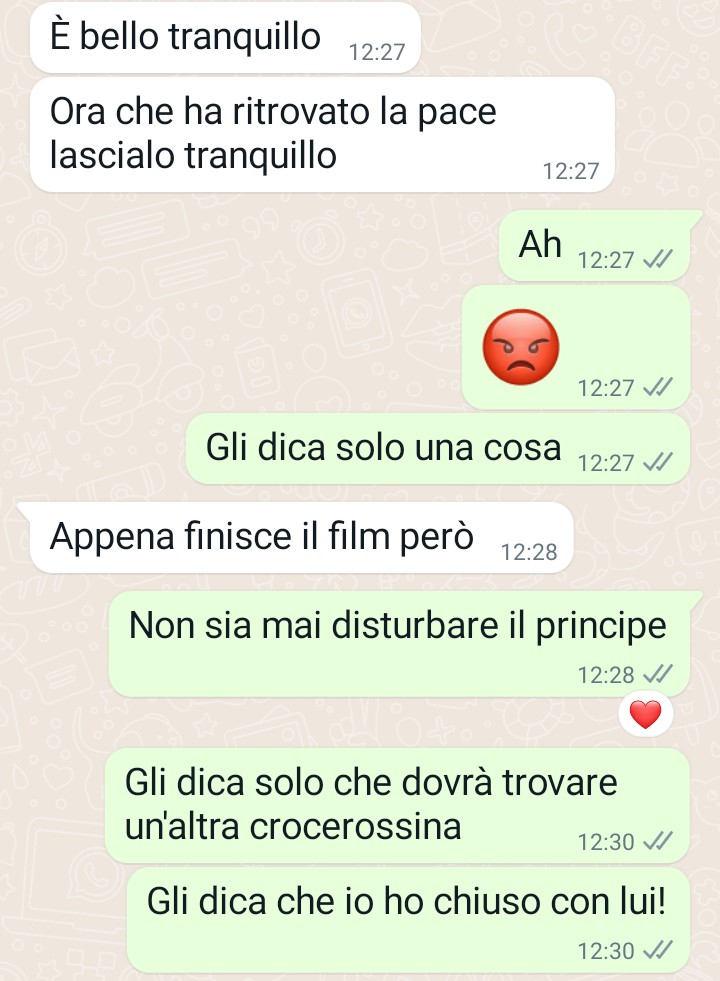The height and width of the screenshot is (981, 720).
Task: Tap double ticks on angry emoji message
Action: 658,387
